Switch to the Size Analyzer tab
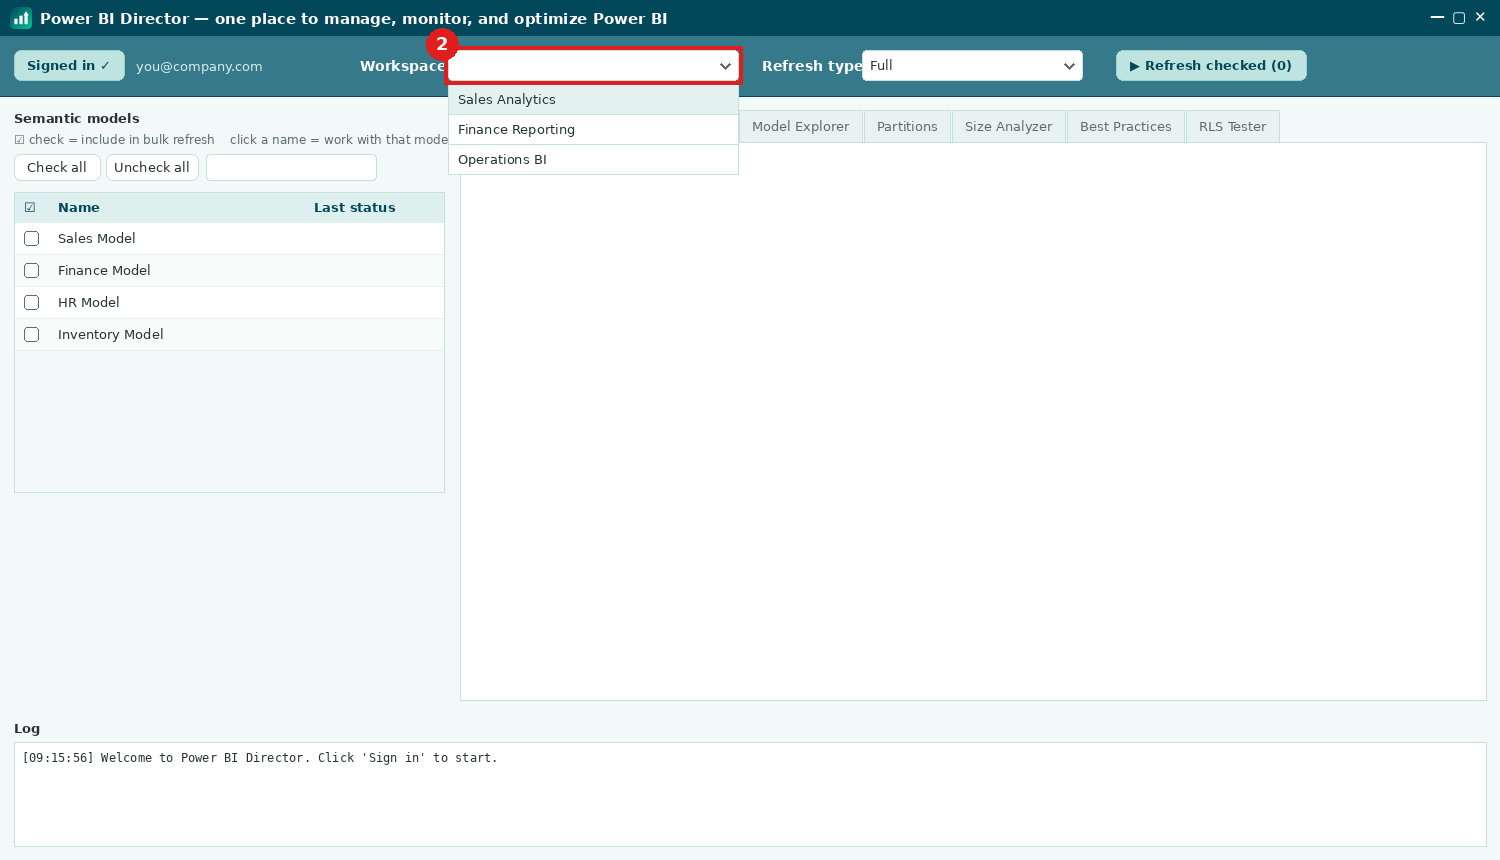 point(1009,127)
